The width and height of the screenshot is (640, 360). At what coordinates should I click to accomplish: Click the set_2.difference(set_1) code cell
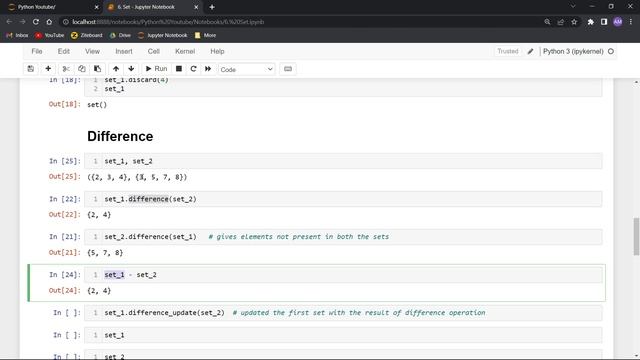[343, 237]
